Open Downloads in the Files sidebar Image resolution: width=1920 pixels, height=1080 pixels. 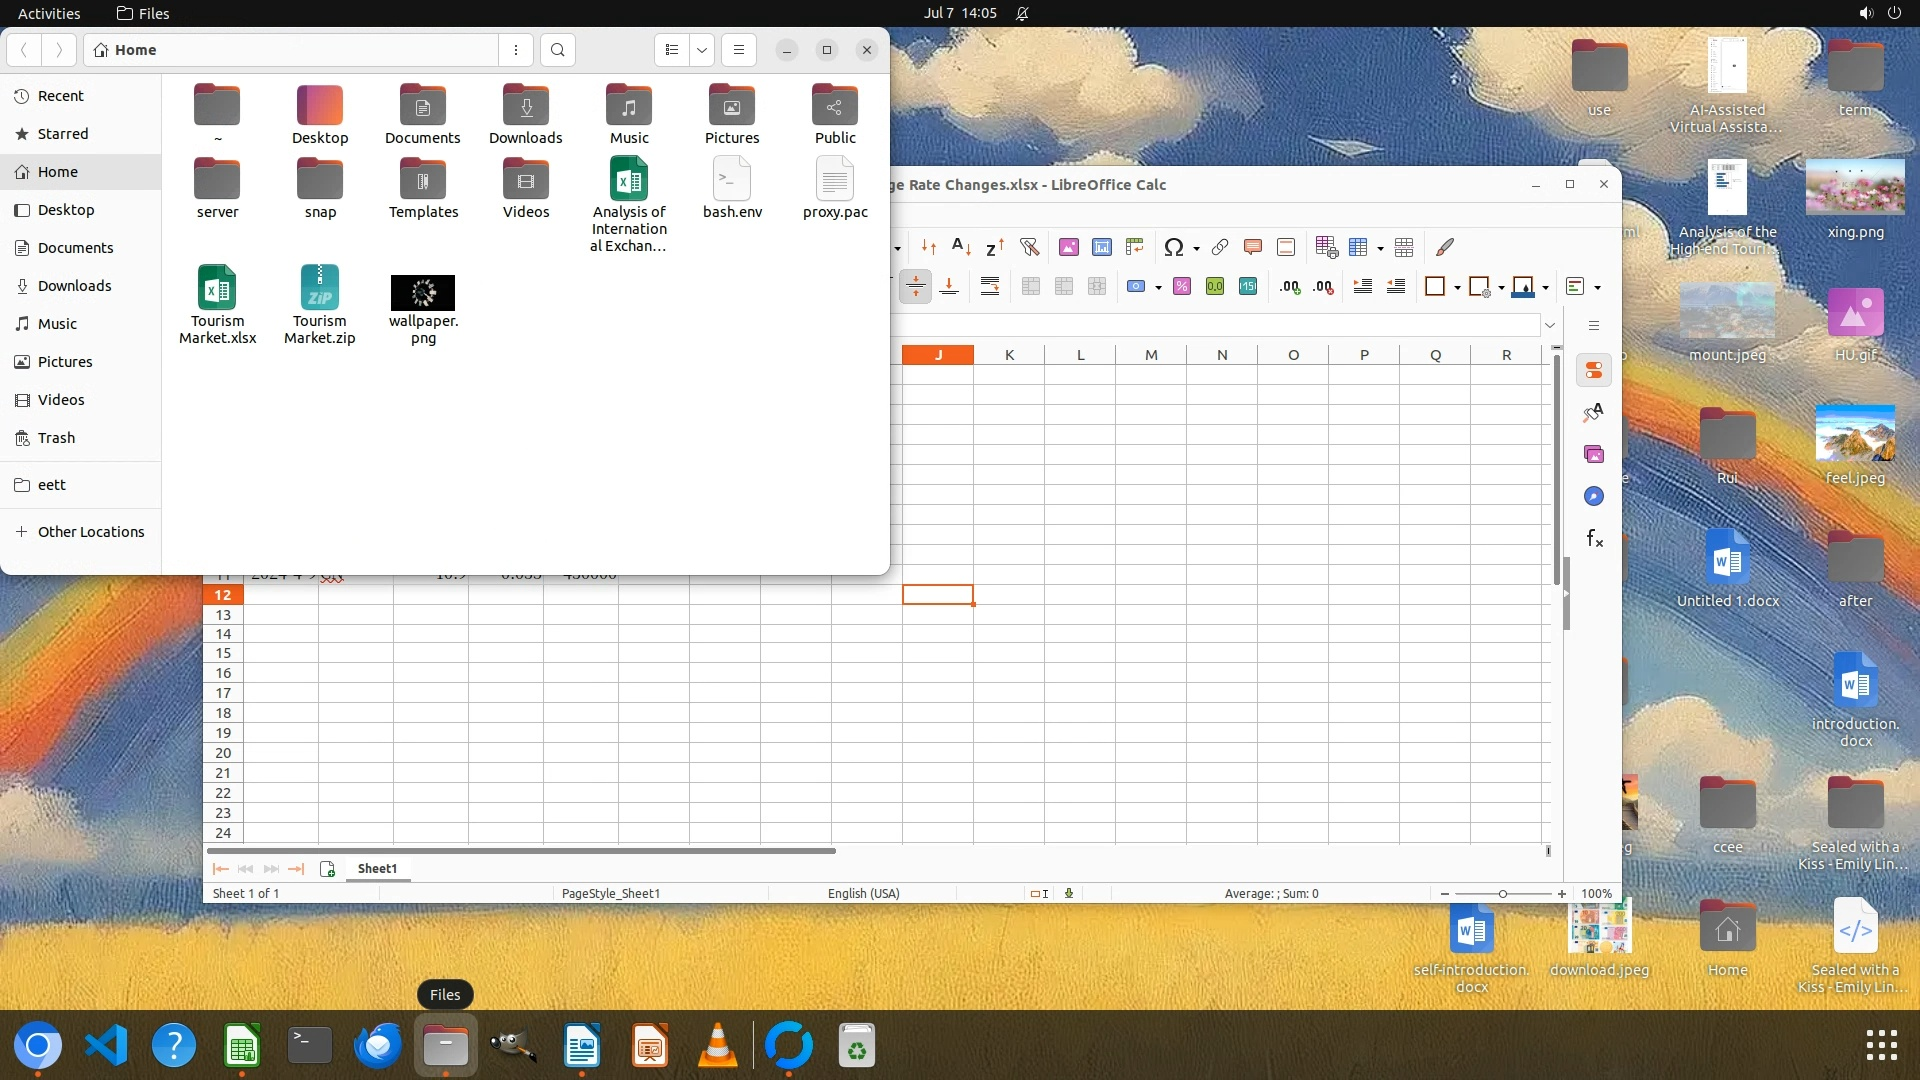click(74, 286)
